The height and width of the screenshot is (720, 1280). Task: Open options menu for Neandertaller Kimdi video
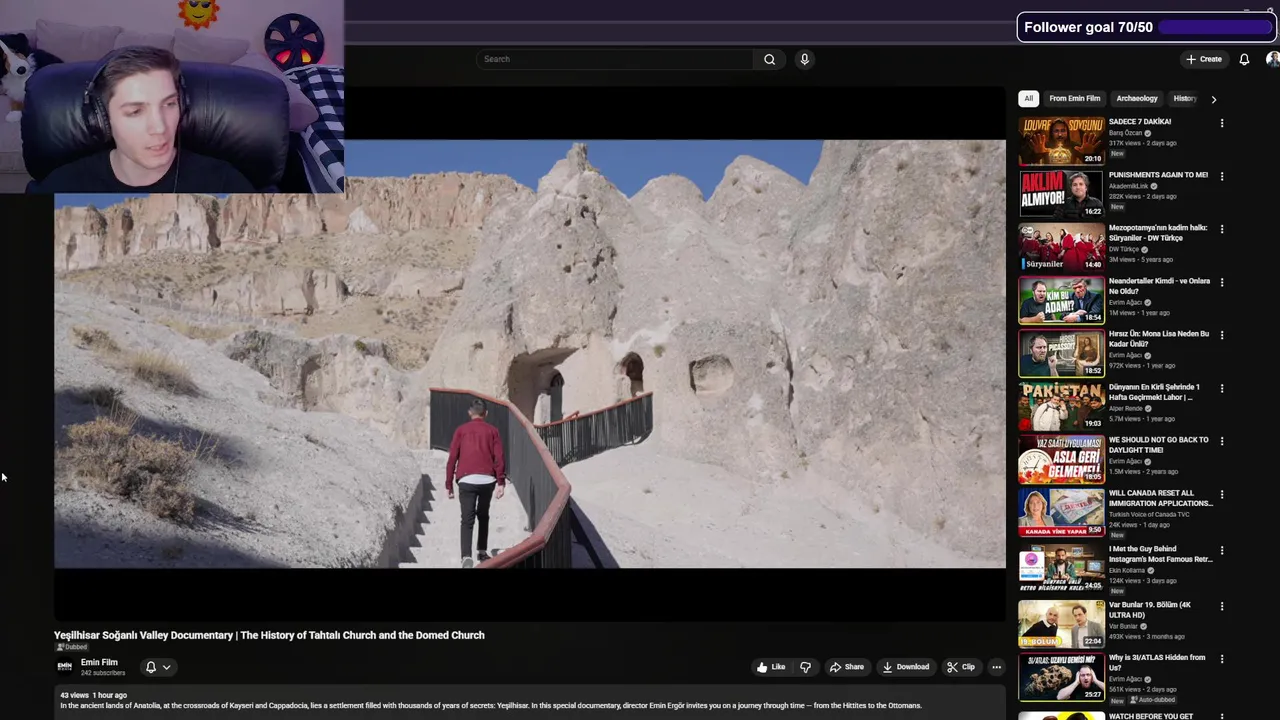1221,282
